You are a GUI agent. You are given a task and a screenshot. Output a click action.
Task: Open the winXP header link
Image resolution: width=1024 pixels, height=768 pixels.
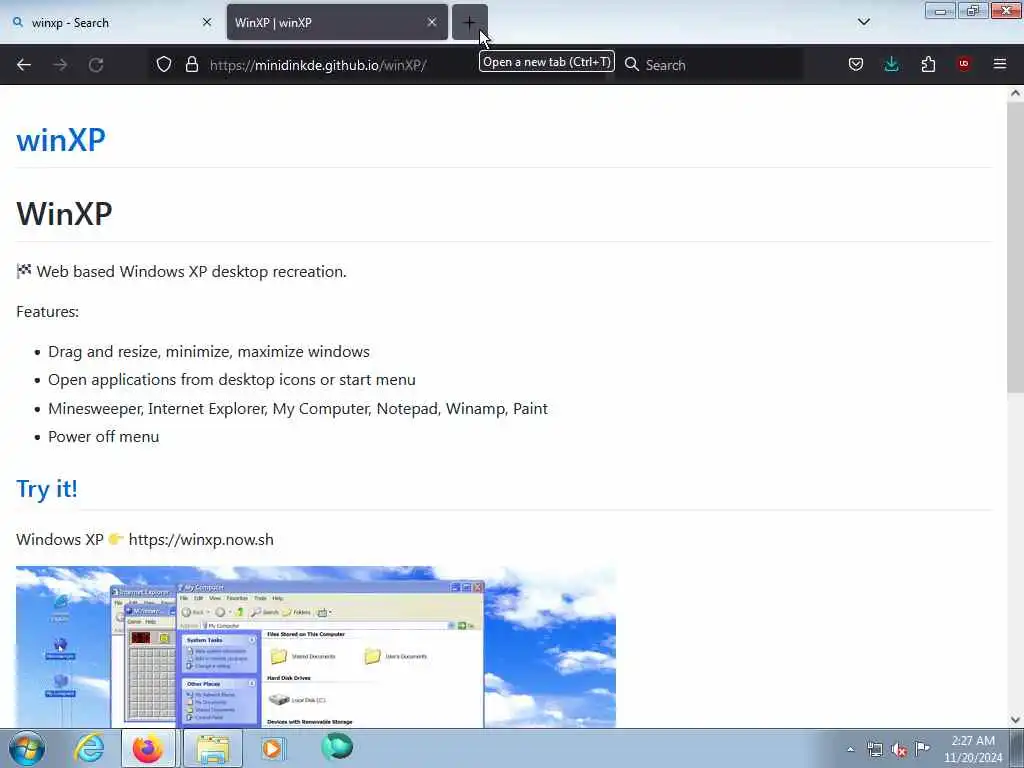[x=61, y=140]
